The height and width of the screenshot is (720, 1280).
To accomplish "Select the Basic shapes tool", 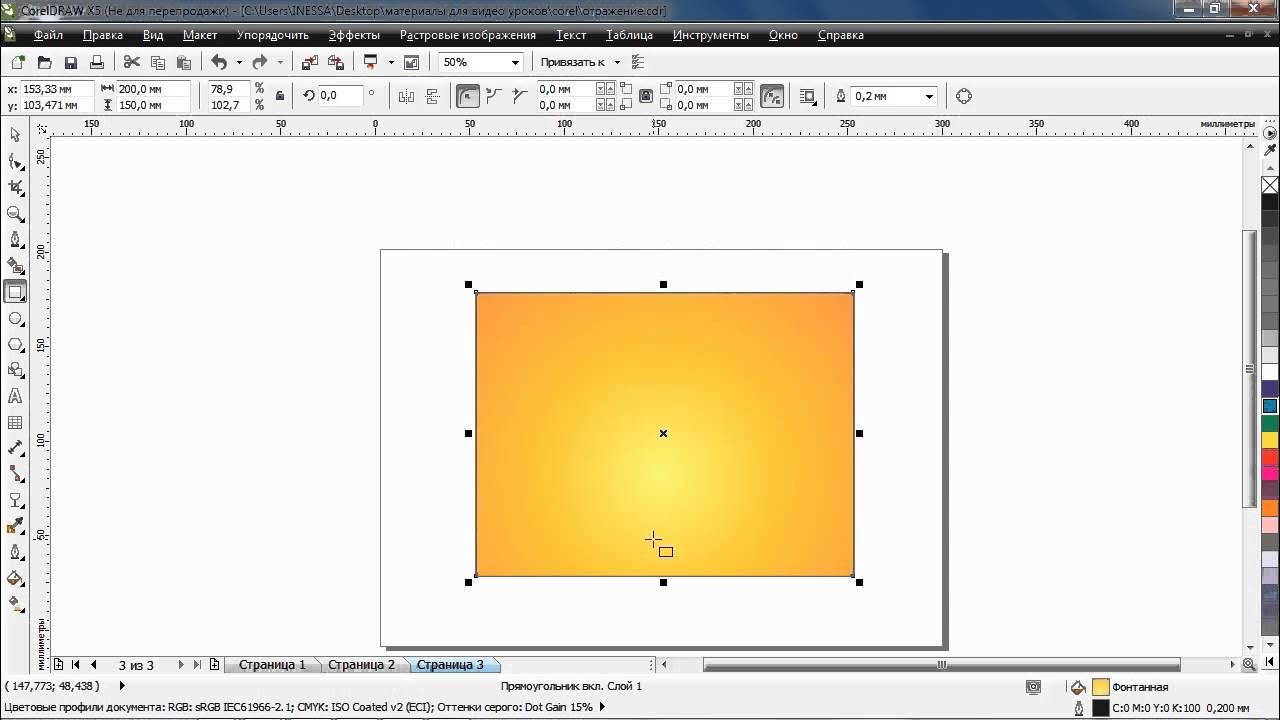I will [x=15, y=370].
